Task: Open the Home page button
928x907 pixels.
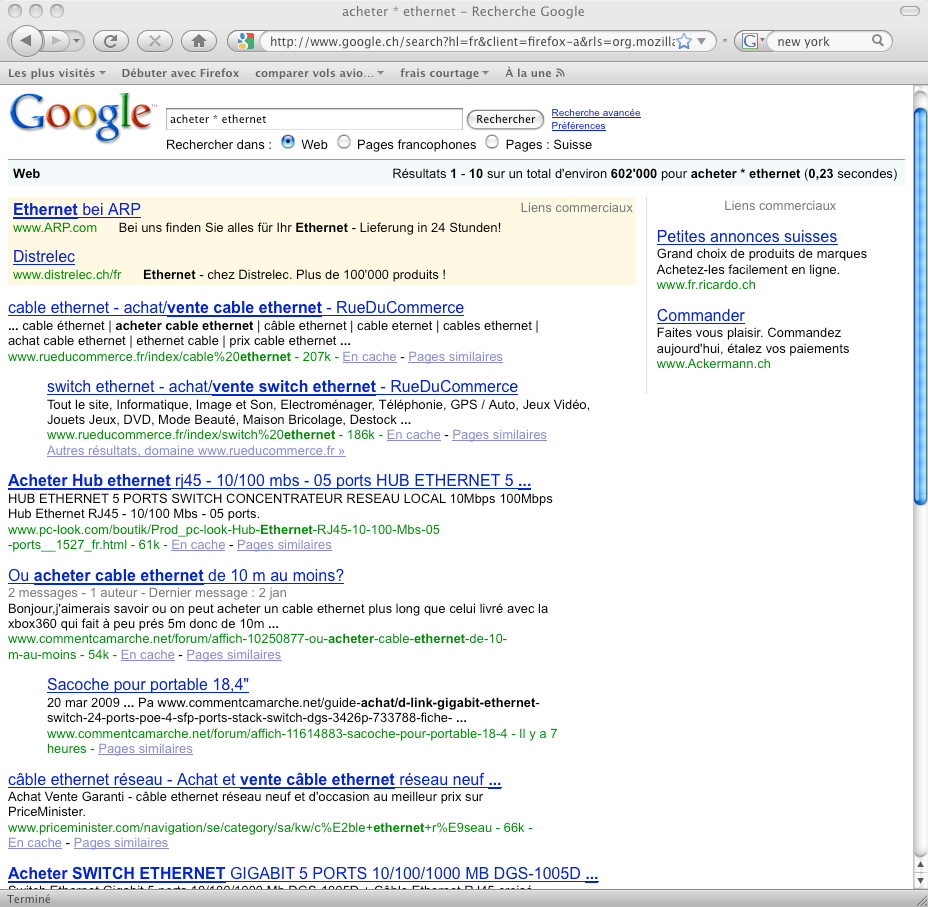Action: [x=199, y=41]
